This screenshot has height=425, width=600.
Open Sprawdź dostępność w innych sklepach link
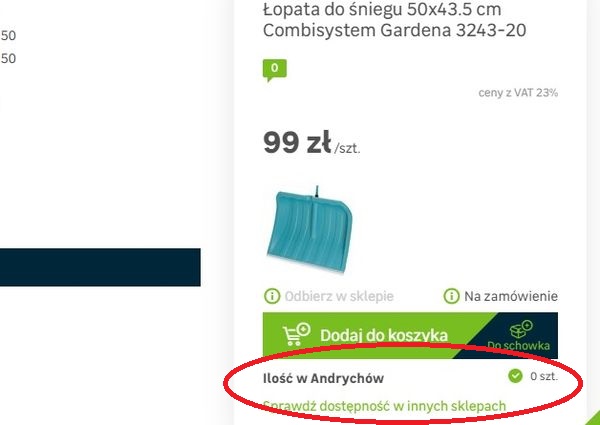[385, 406]
